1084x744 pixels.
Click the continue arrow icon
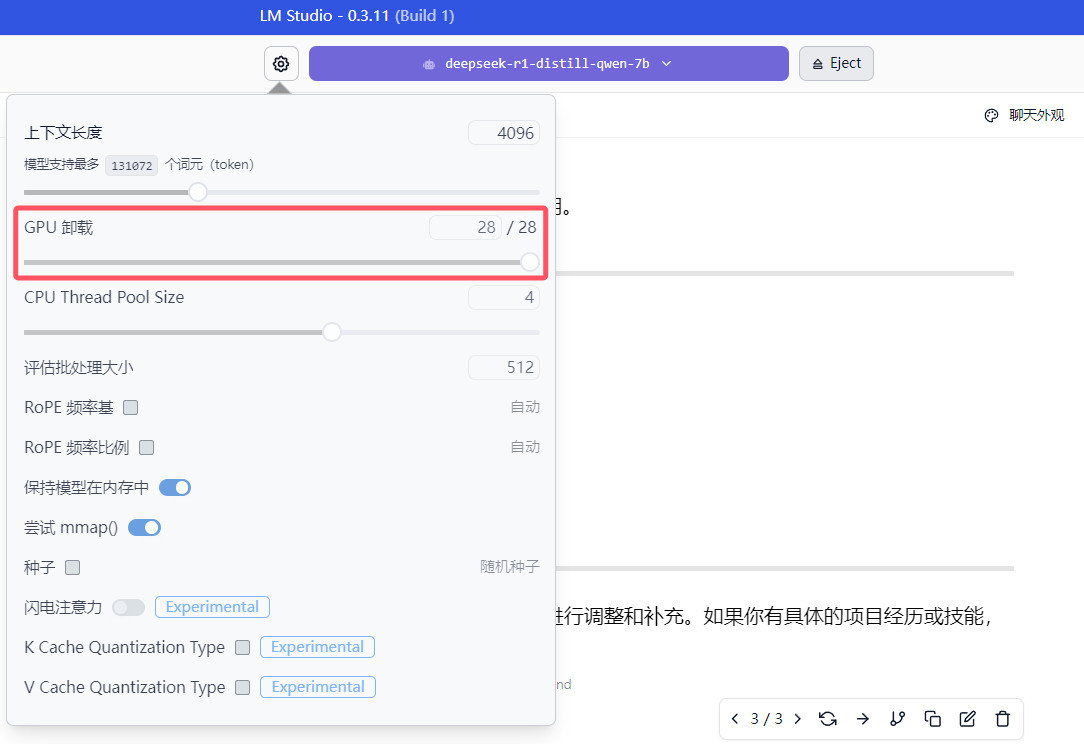(862, 718)
